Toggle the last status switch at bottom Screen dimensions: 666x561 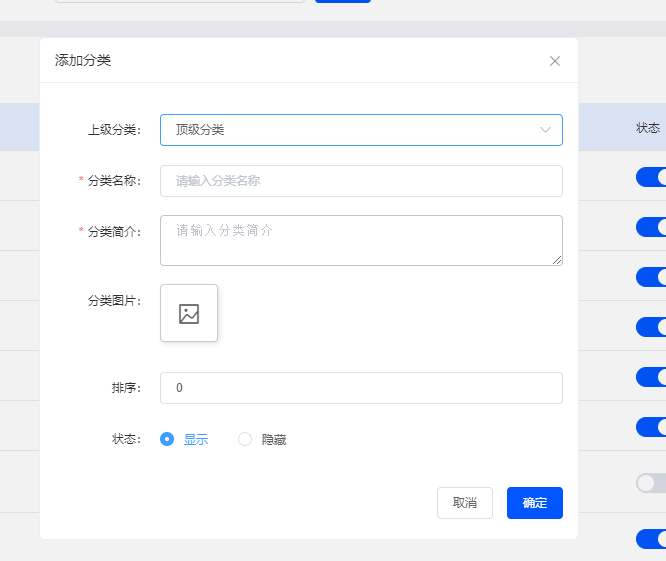pyautogui.click(x=651, y=539)
